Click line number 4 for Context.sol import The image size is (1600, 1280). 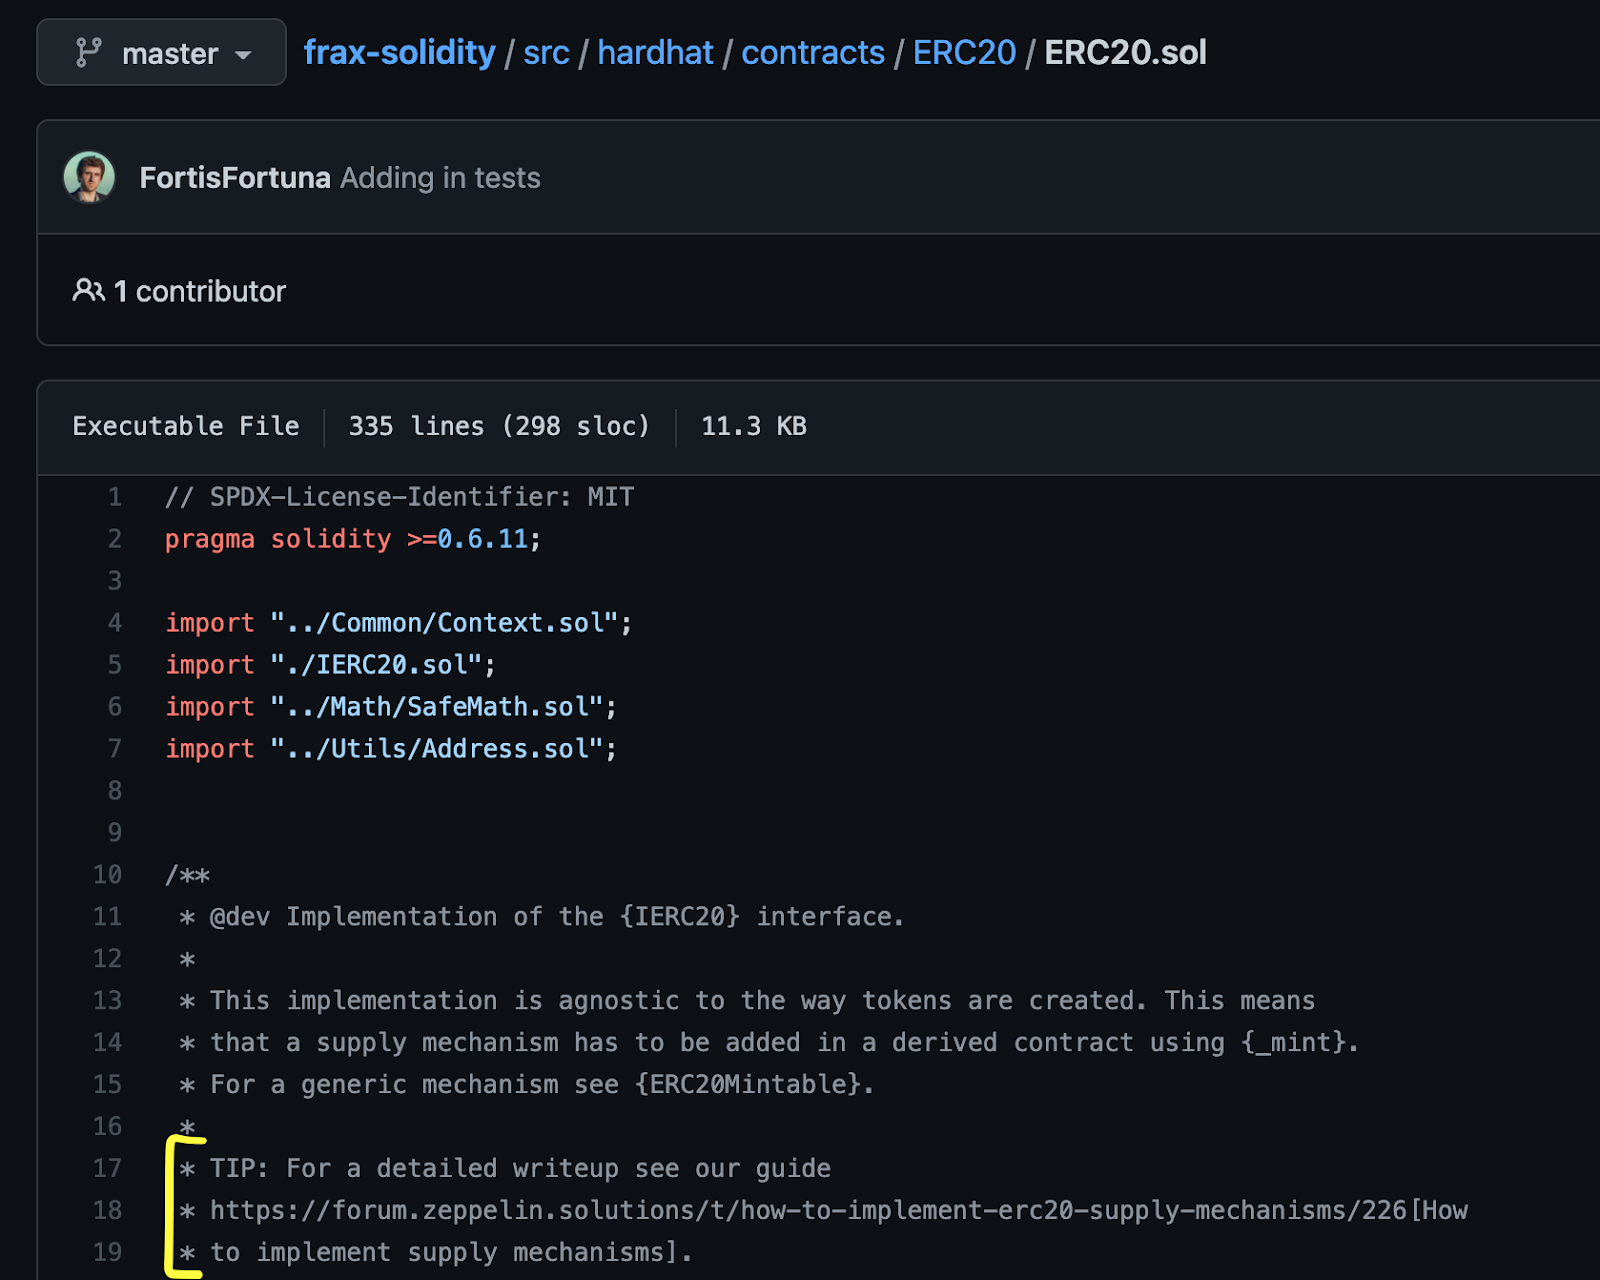click(x=115, y=623)
